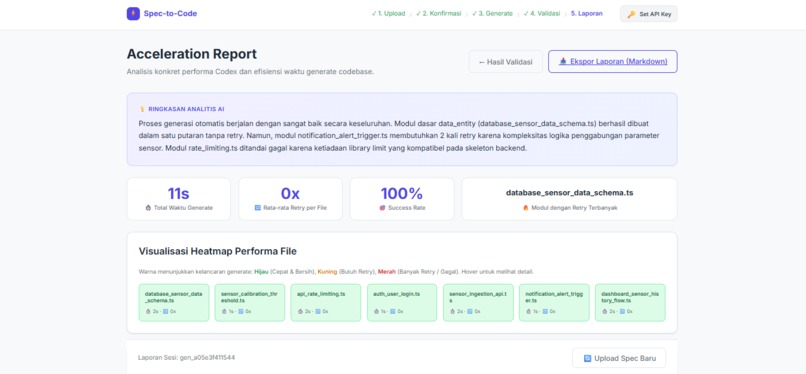Select the api_rate_limiting.ts heatmap tile
The height and width of the screenshot is (374, 806).
coord(326,303)
